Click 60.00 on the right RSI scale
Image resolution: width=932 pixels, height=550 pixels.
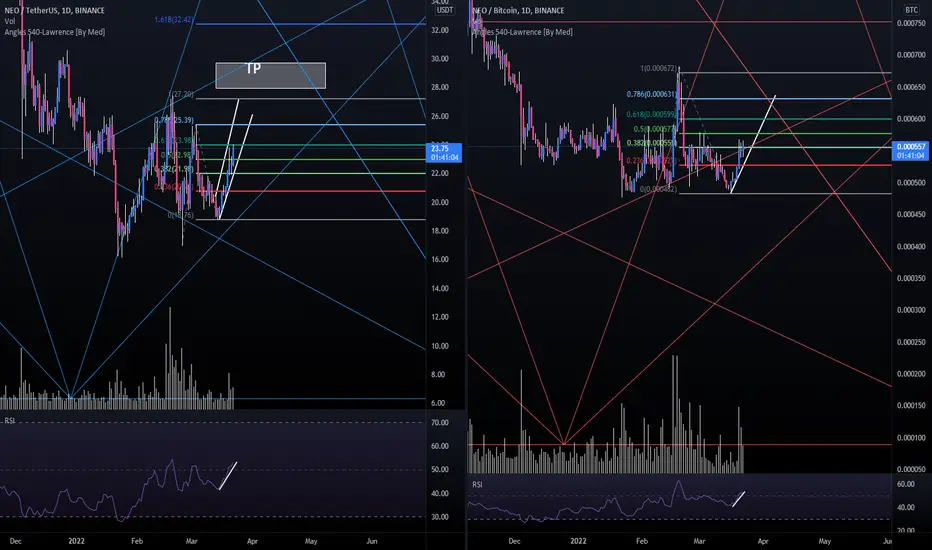click(905, 485)
